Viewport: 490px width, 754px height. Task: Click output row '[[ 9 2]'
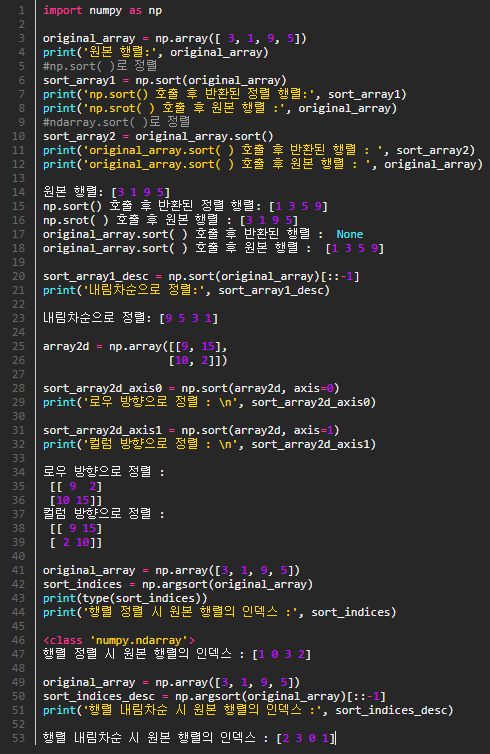pos(76,486)
